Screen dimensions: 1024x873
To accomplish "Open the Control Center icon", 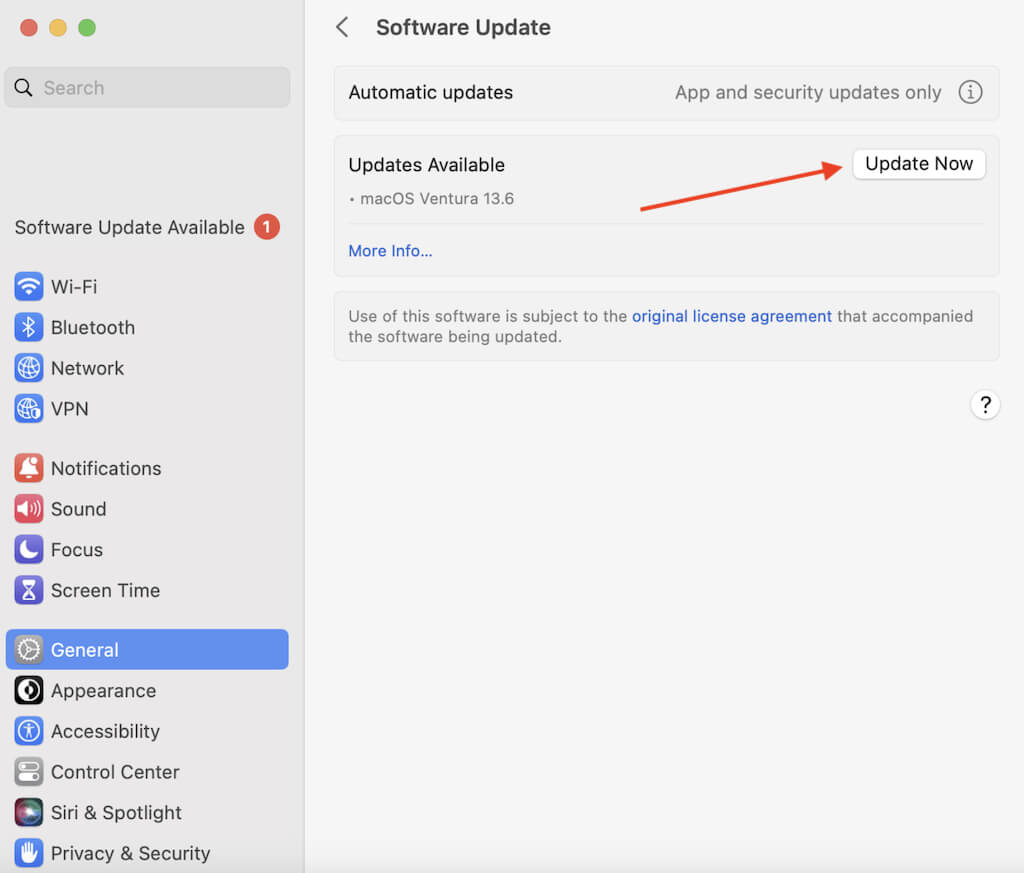I will tap(29, 772).
